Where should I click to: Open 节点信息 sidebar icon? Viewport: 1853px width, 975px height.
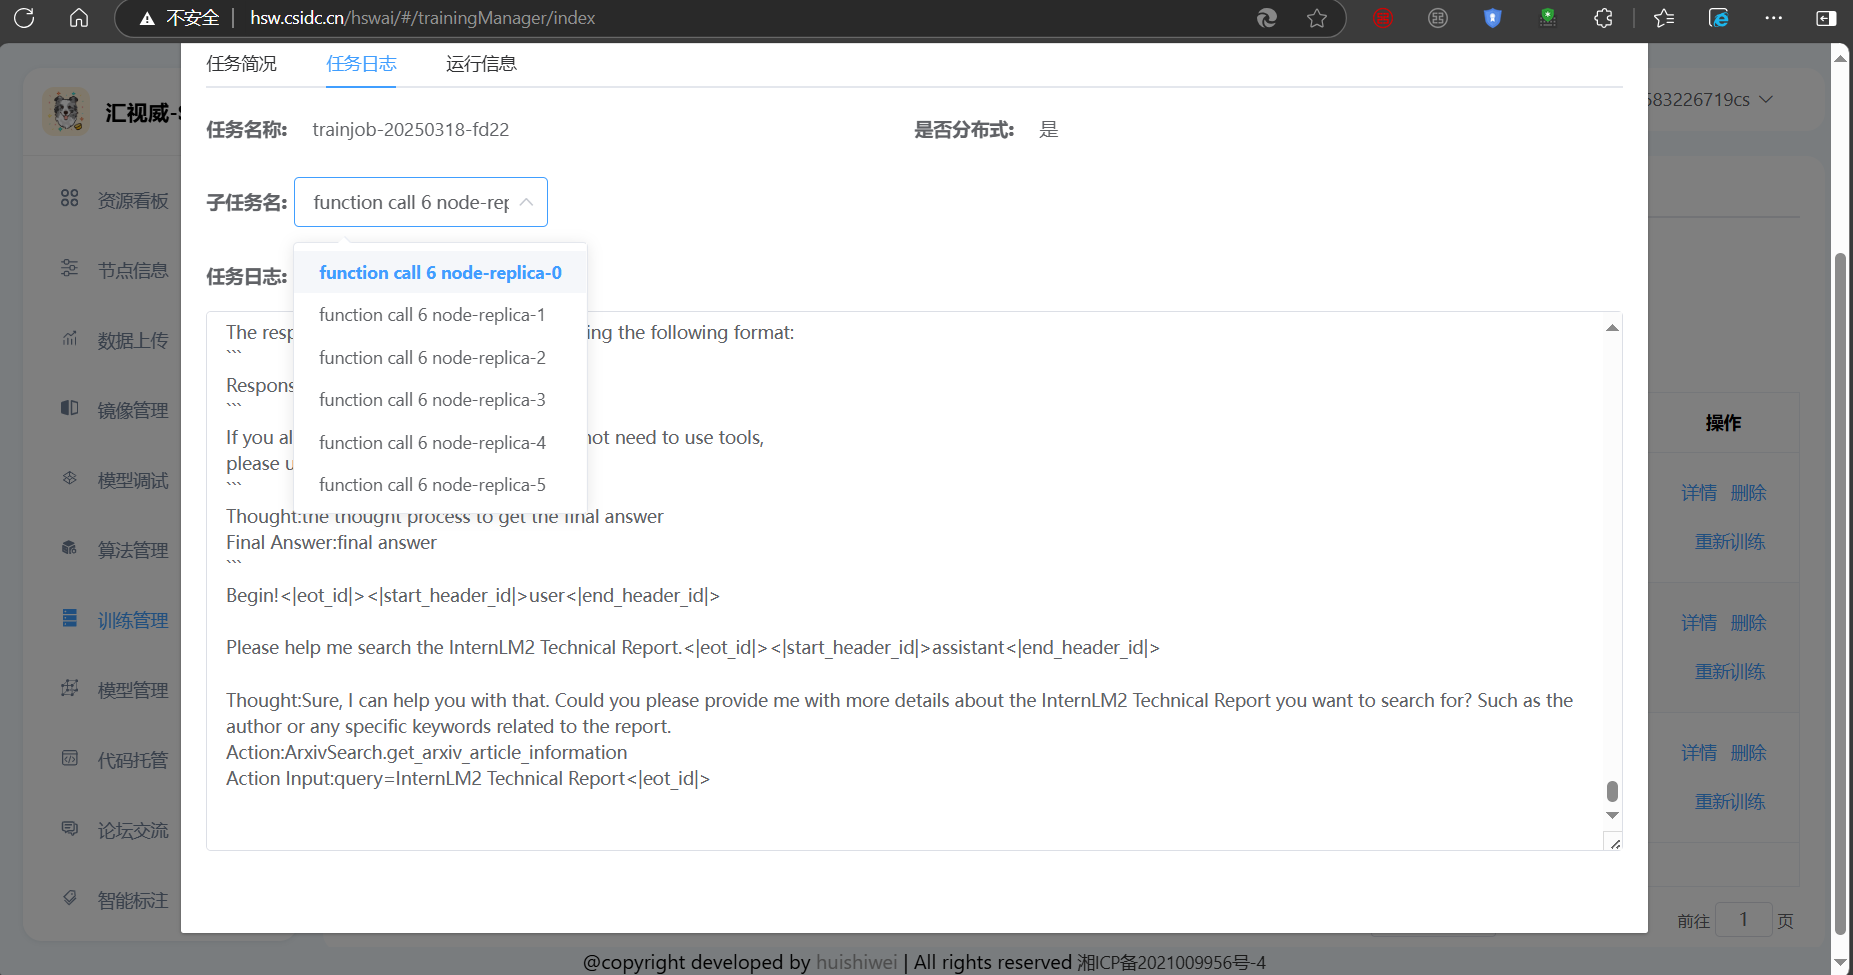point(69,268)
